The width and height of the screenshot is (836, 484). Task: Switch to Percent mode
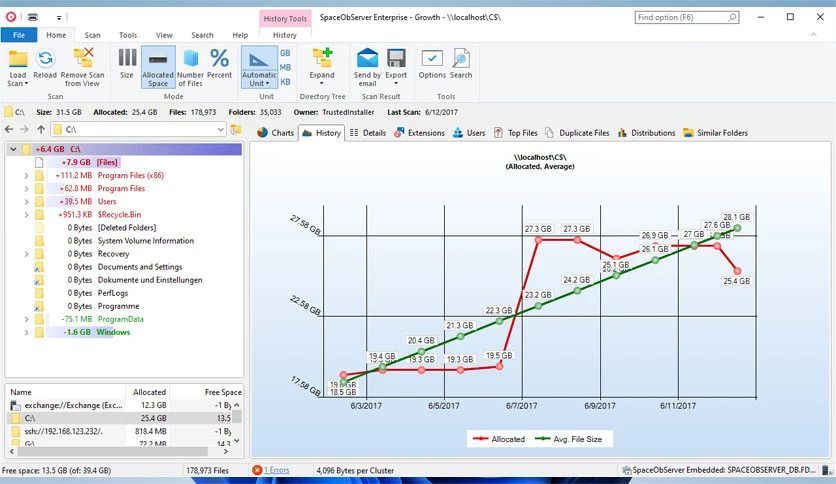pyautogui.click(x=219, y=64)
